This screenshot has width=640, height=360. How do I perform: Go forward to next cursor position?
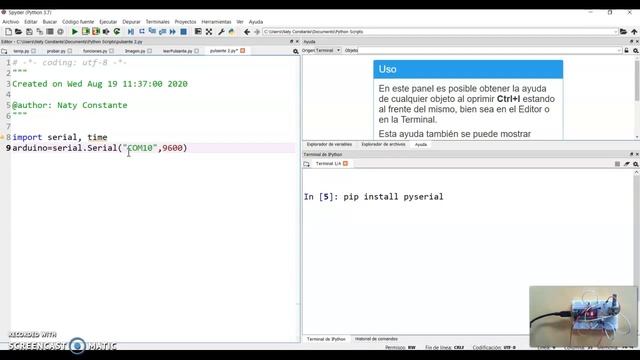(257, 31)
